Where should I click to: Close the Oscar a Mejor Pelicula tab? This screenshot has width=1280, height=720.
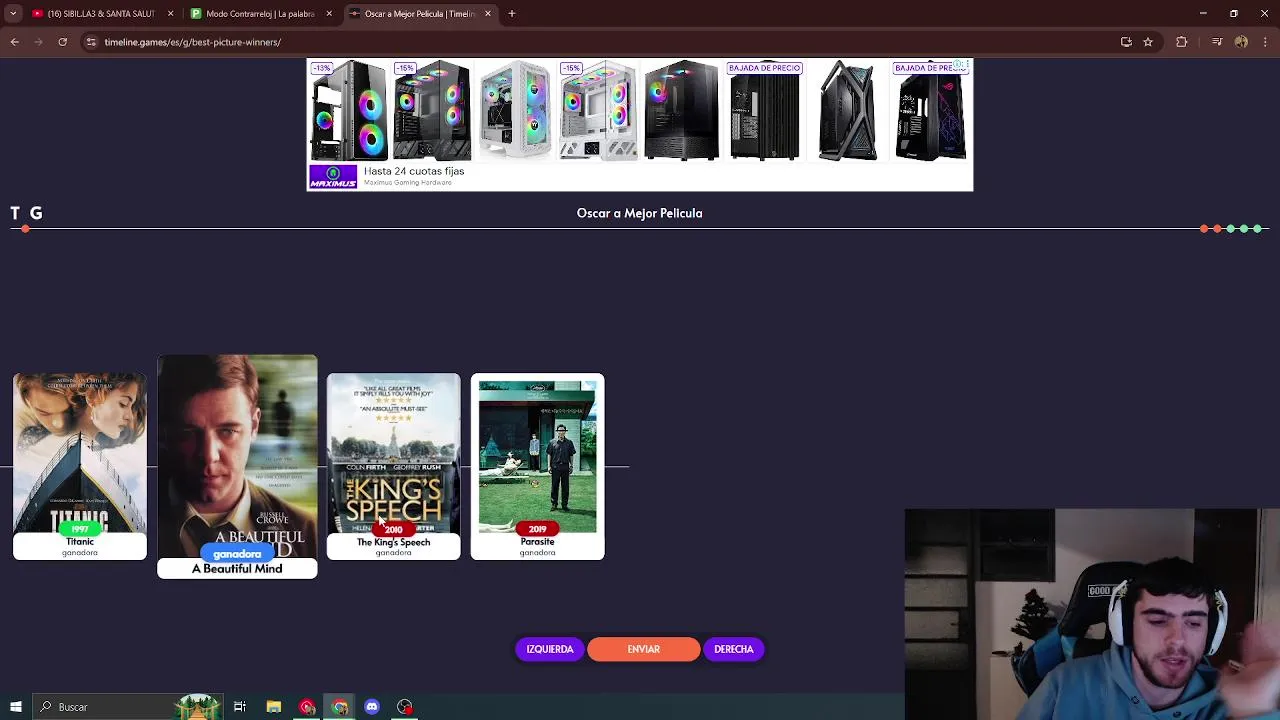[488, 14]
